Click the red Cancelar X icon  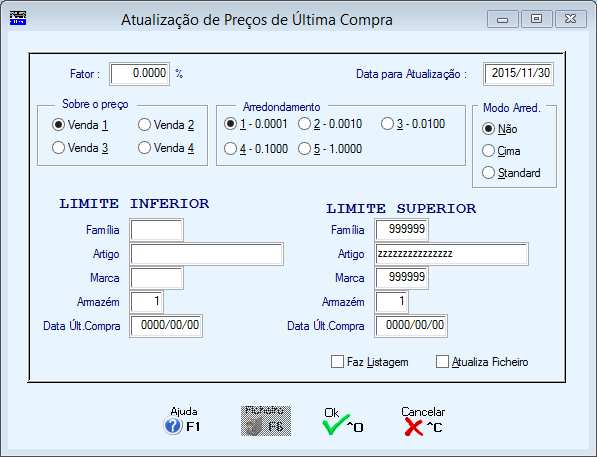tap(413, 427)
